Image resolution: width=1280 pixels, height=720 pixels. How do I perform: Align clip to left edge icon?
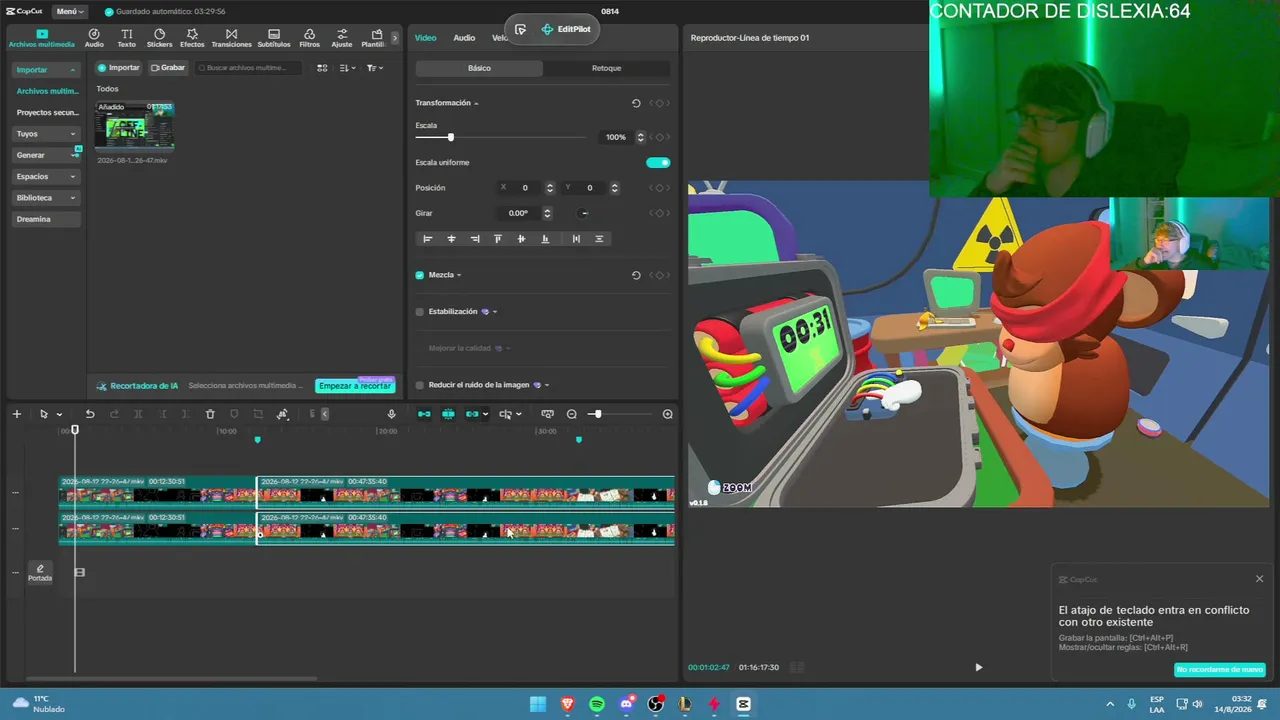[x=428, y=239]
